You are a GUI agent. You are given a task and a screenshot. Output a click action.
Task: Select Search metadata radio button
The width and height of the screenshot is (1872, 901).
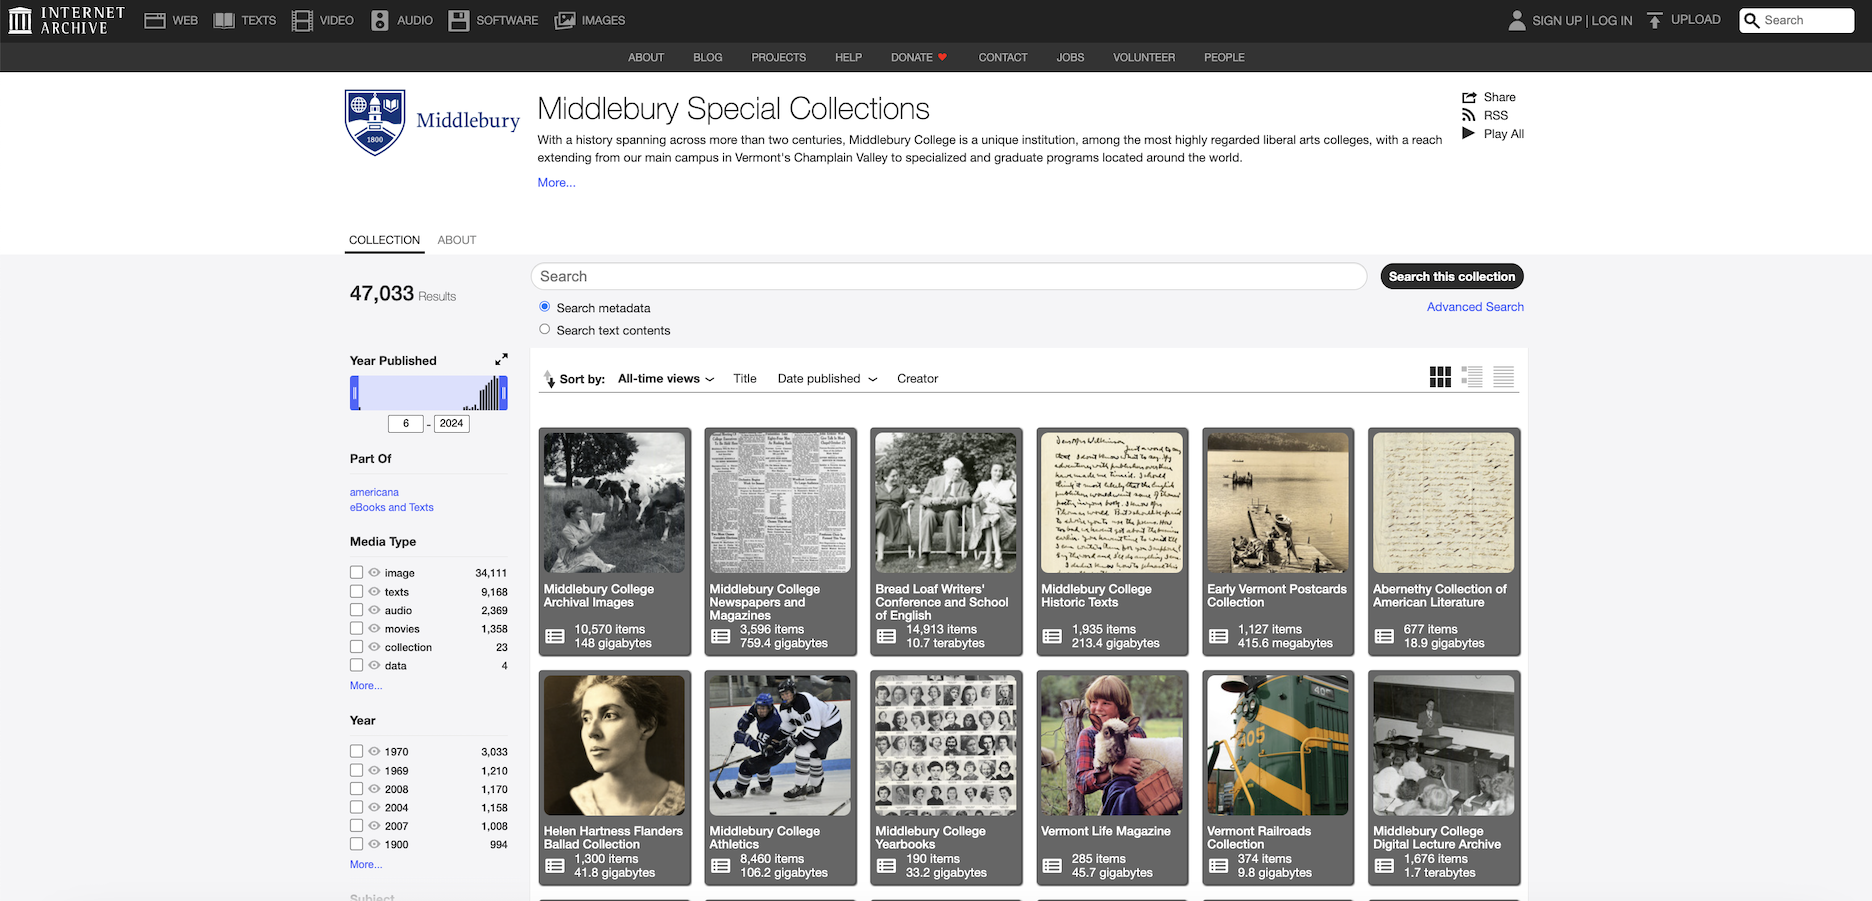(x=545, y=307)
